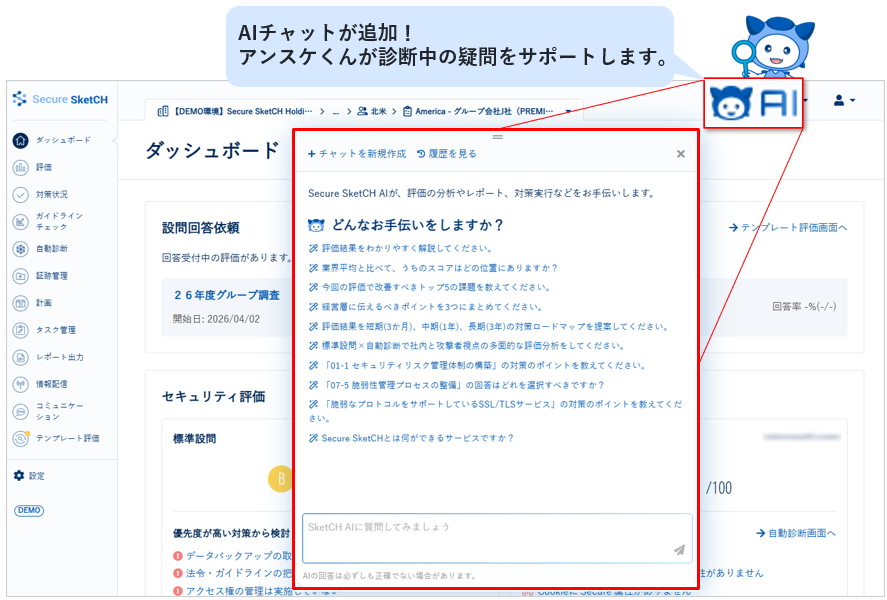Select the 証跡管理 sidebar icon
This screenshot has width=887, height=600.
click(21, 275)
